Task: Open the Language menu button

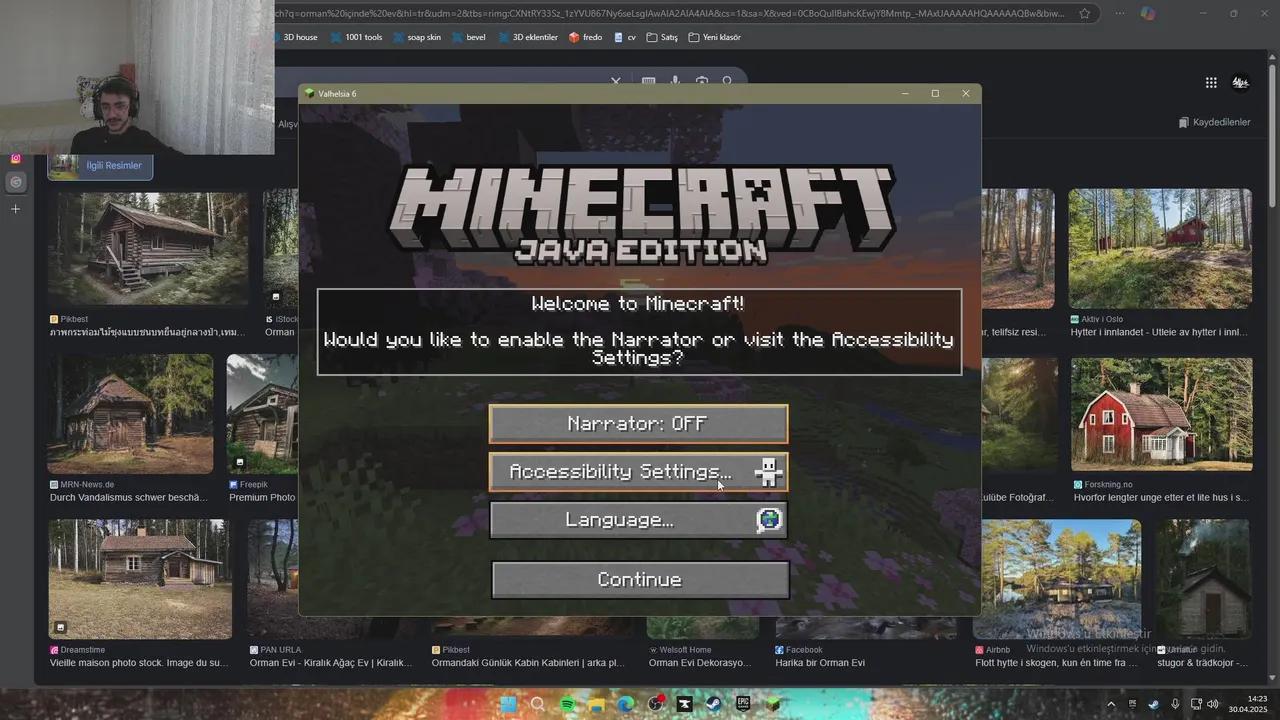Action: (x=638, y=520)
